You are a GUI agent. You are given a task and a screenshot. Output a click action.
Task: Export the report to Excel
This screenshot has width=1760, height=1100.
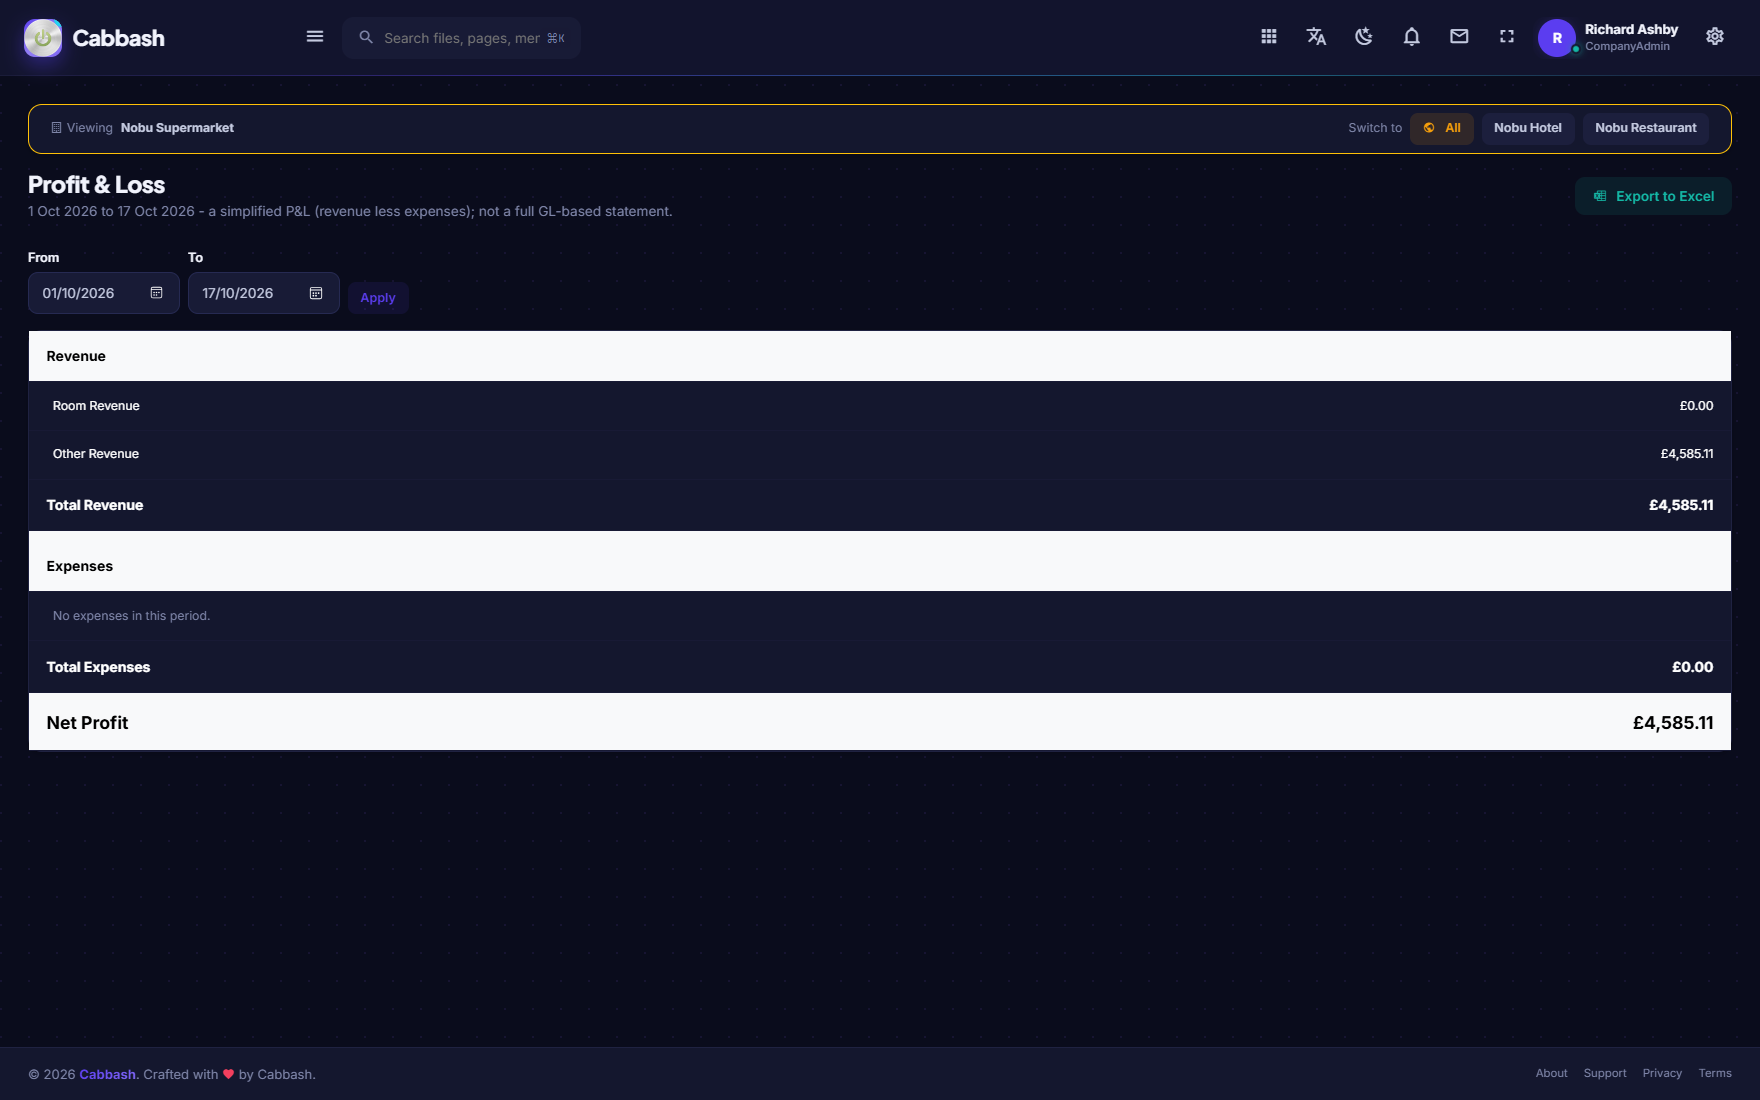coord(1653,196)
